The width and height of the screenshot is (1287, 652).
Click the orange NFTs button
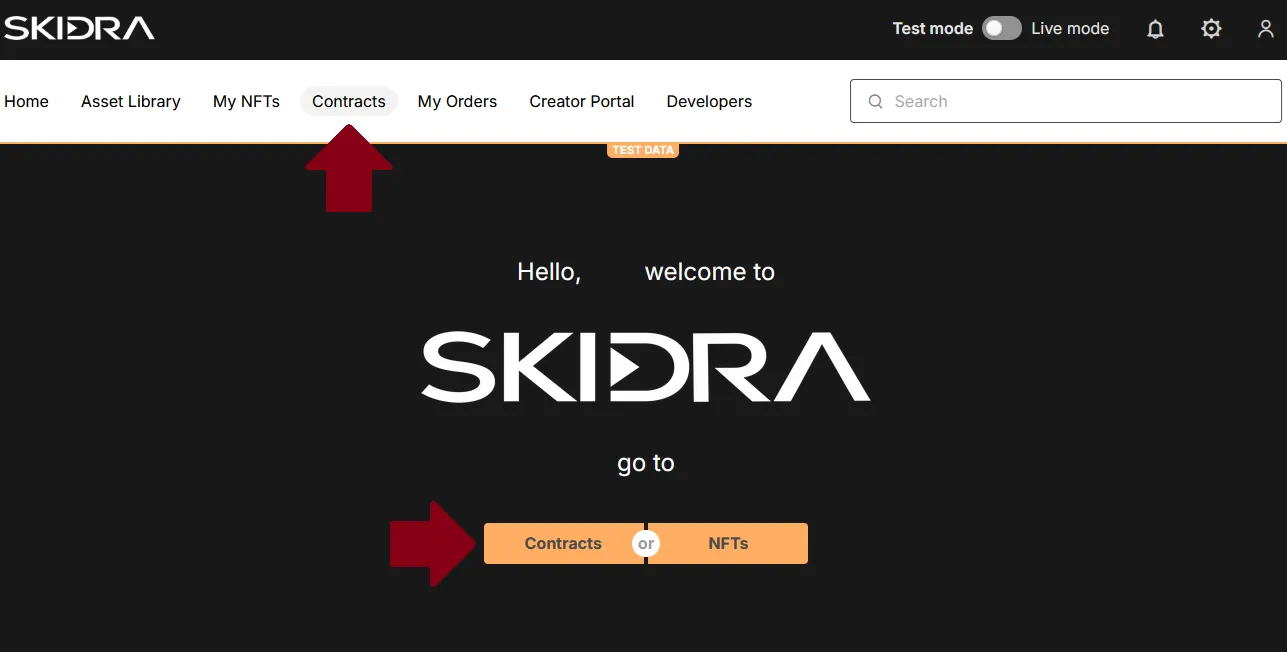click(x=728, y=543)
